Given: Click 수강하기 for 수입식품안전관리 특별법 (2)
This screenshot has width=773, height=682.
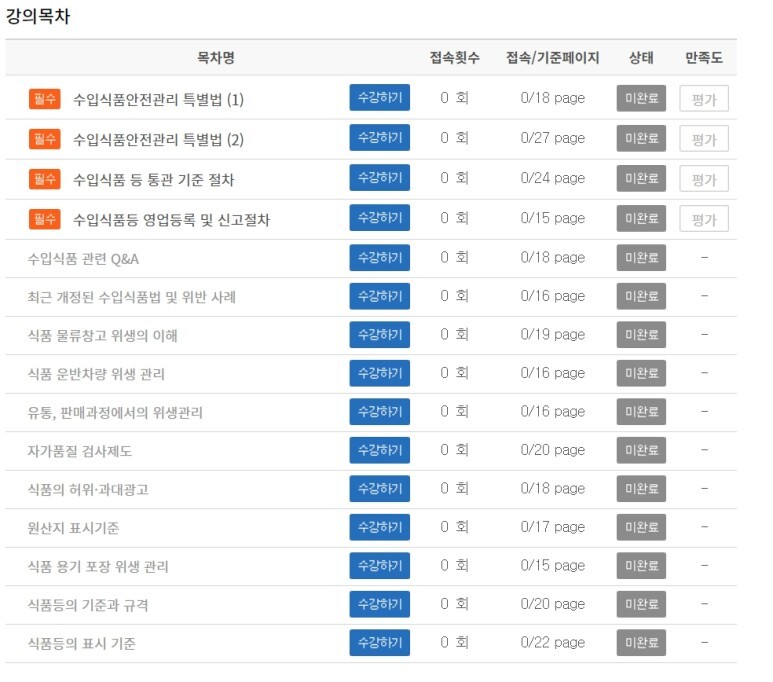Looking at the screenshot, I should pos(380,138).
